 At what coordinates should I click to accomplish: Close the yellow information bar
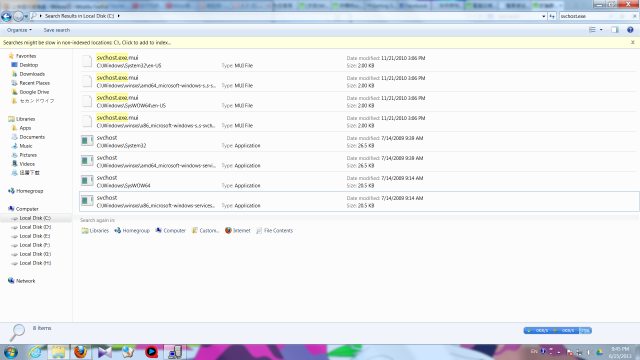tap(633, 42)
